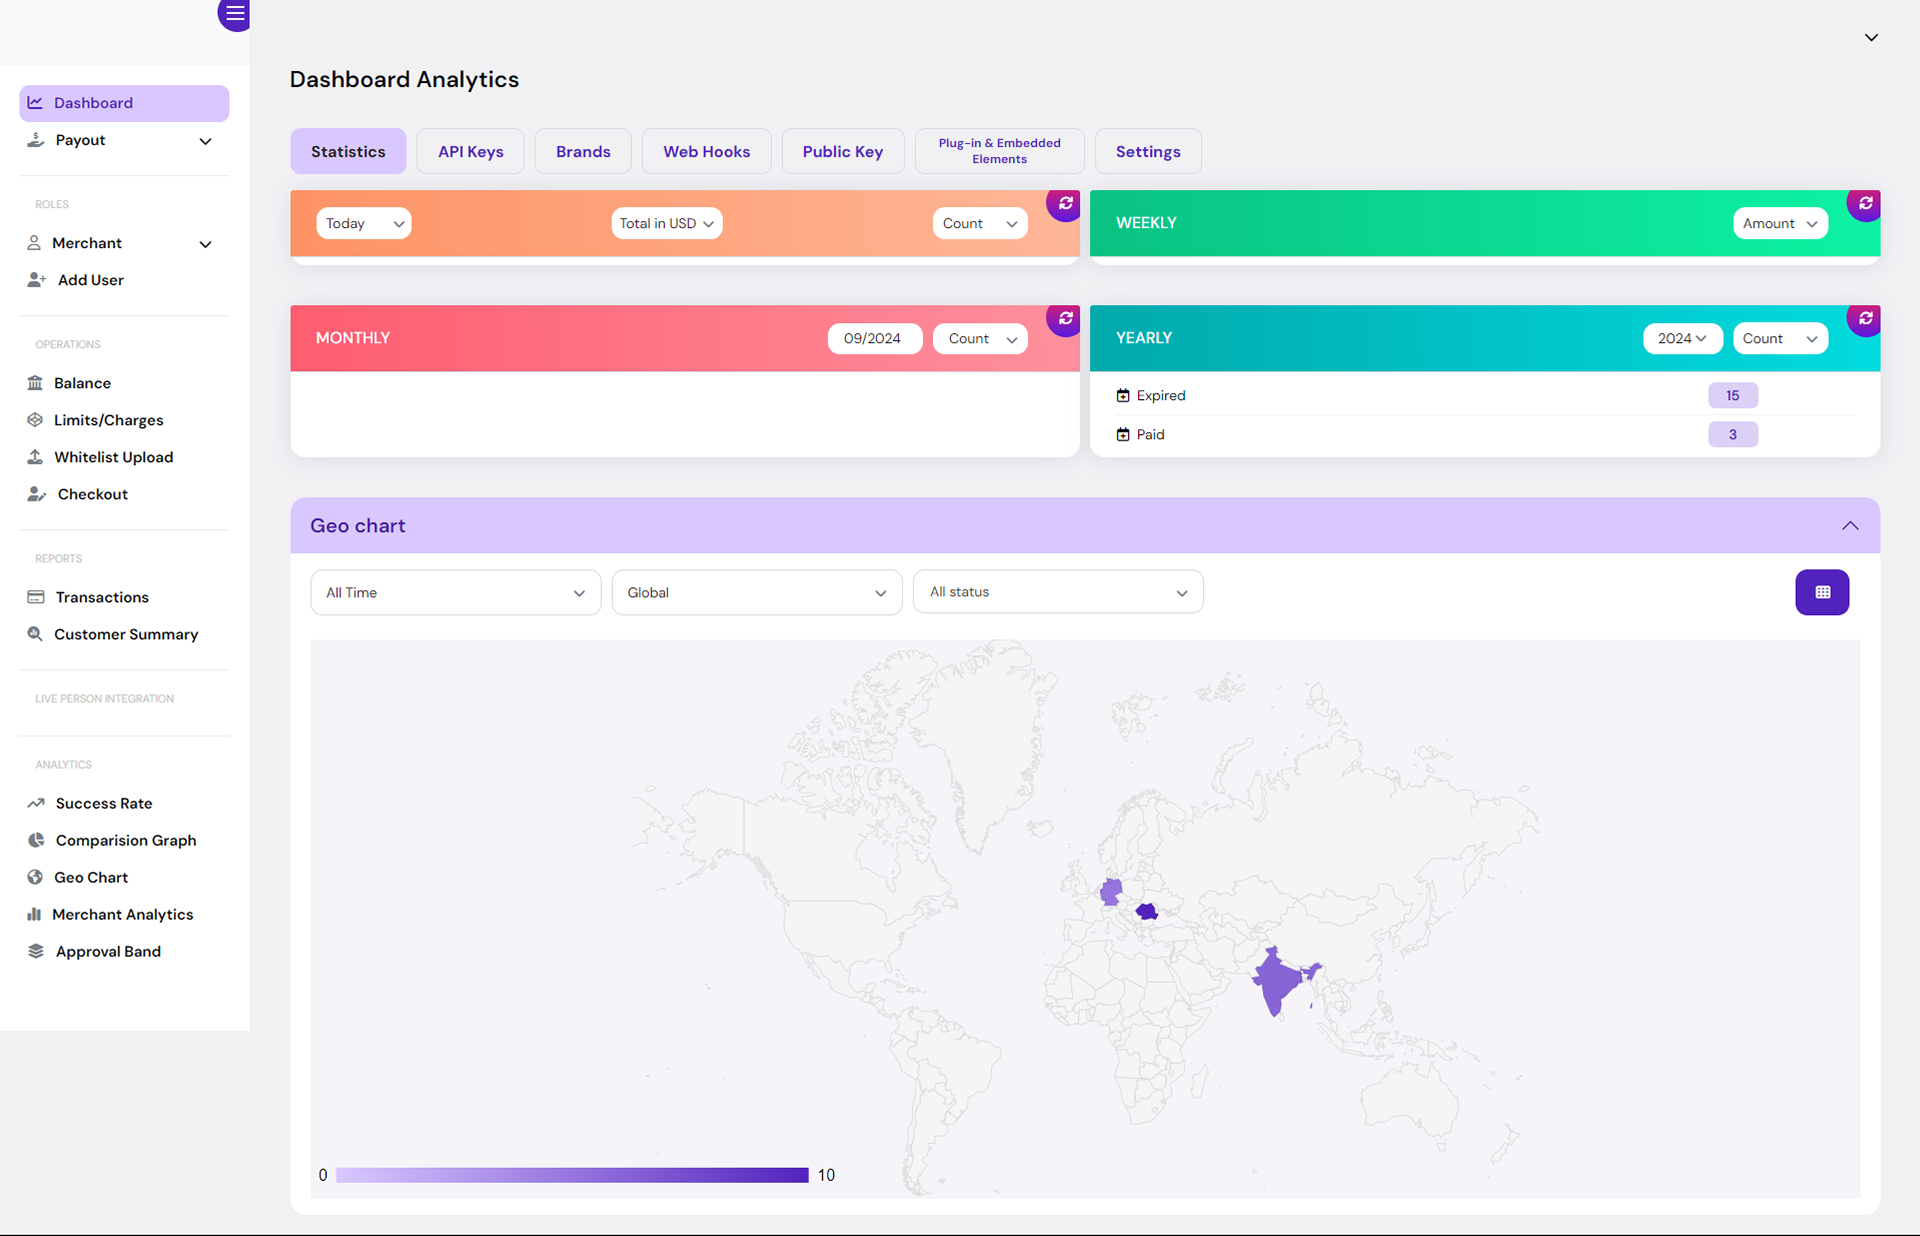
Task: Switch to the API Keys tab
Action: tap(471, 151)
